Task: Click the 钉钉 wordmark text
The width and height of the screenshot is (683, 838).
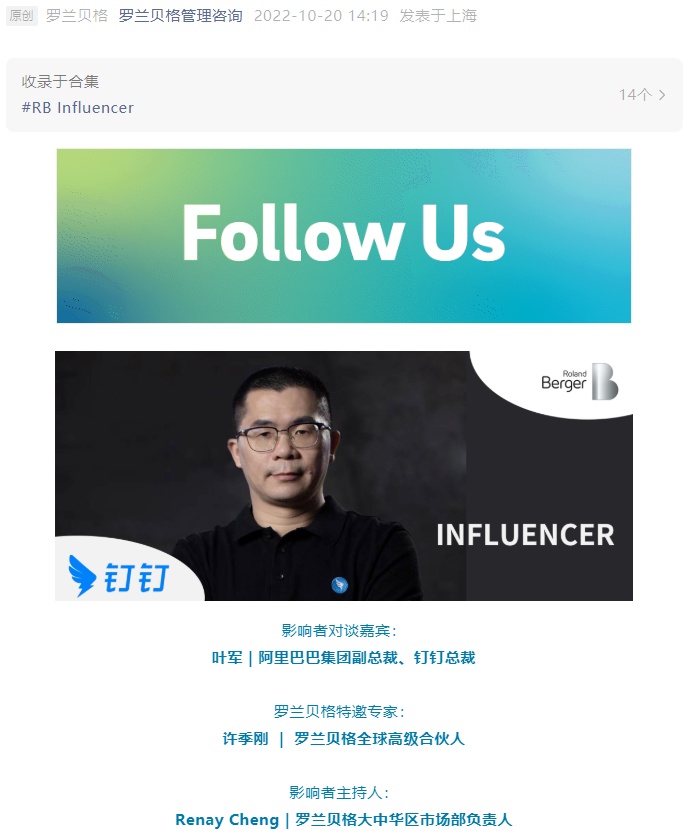Action: click(136, 577)
